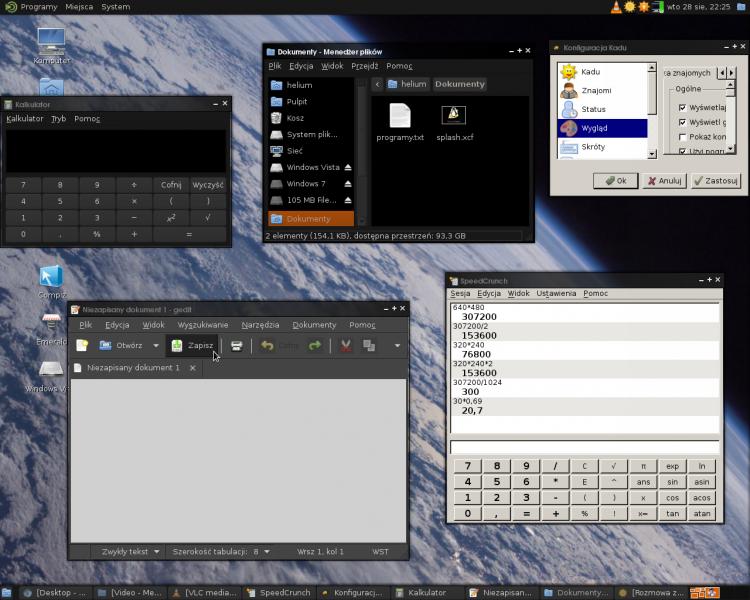Viewport: 750px width, 600px height.
Task: Click the SpeedCrunch expression input field
Action: pyautogui.click(x=584, y=447)
